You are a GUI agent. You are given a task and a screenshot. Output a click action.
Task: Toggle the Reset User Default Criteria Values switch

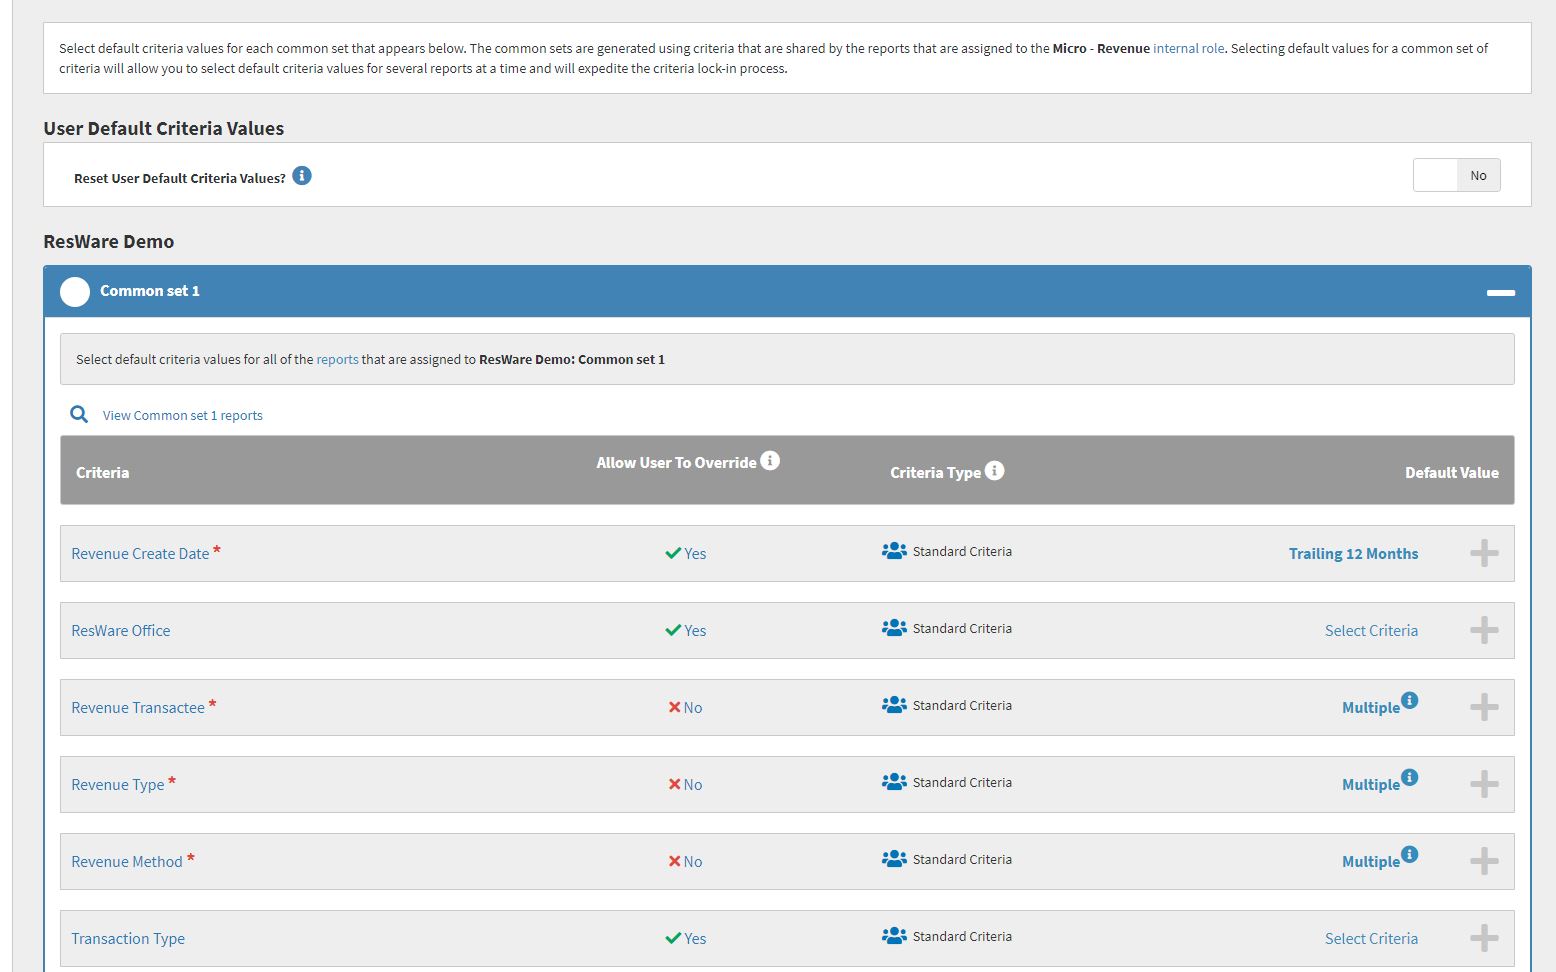1456,175
